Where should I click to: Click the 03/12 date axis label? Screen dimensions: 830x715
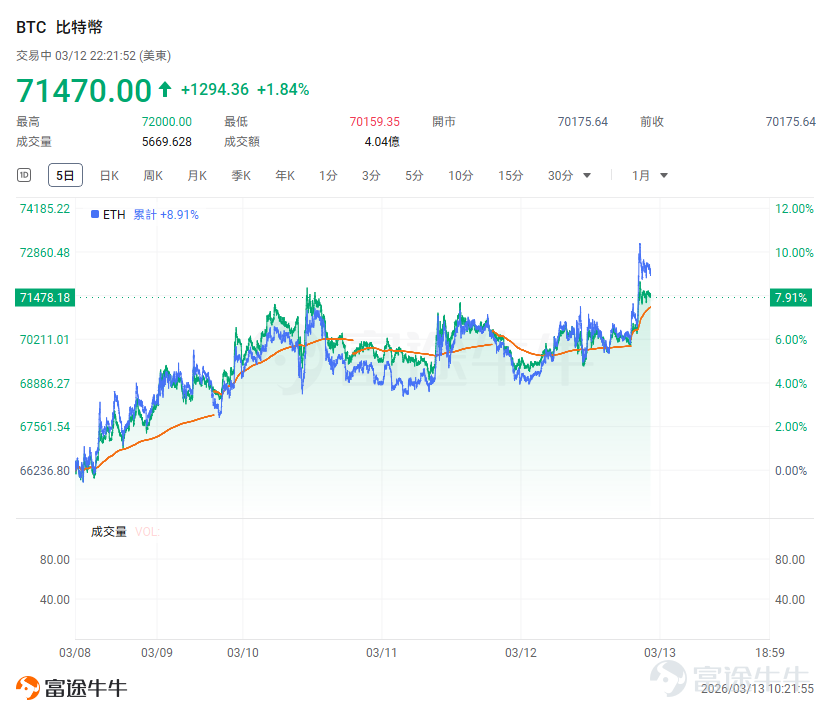[521, 653]
